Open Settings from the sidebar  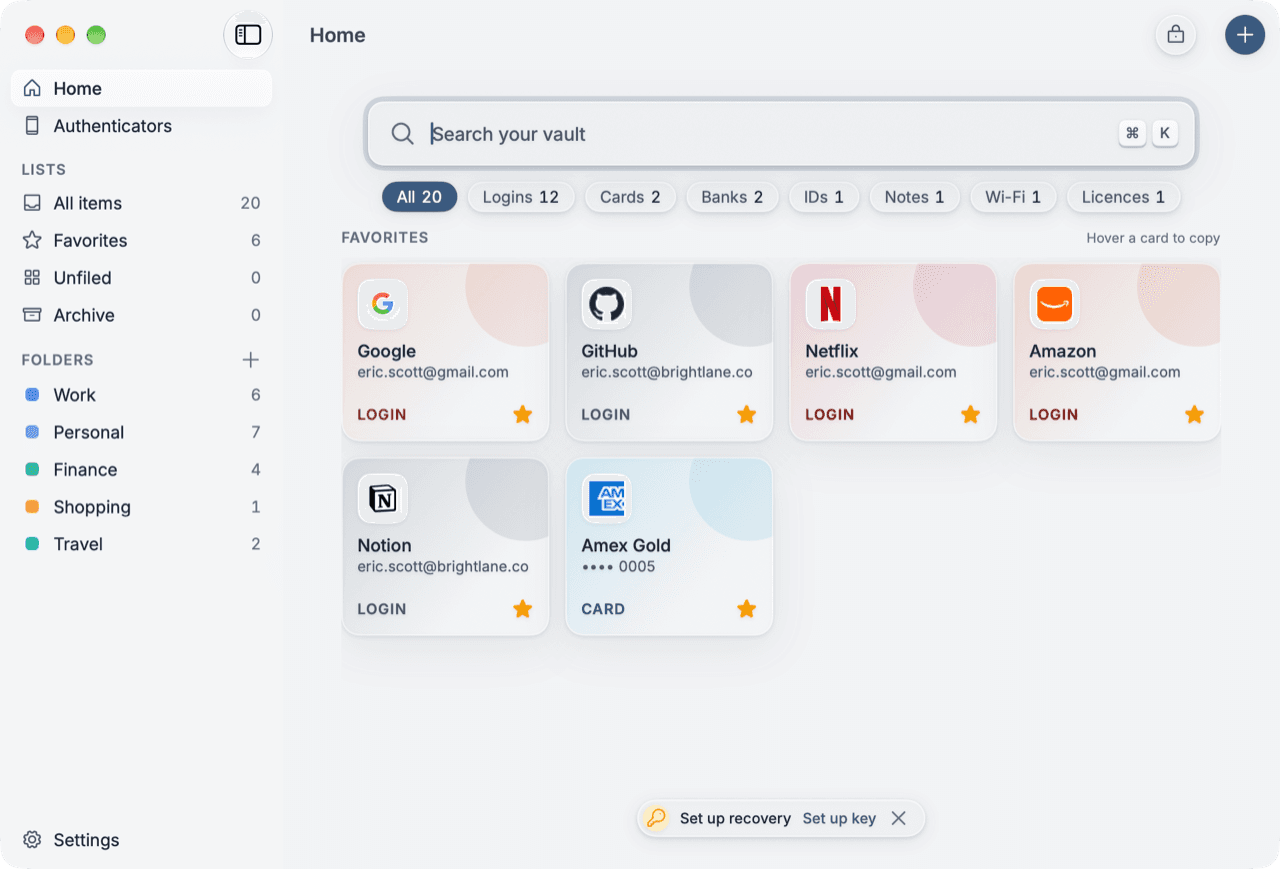click(x=141, y=840)
